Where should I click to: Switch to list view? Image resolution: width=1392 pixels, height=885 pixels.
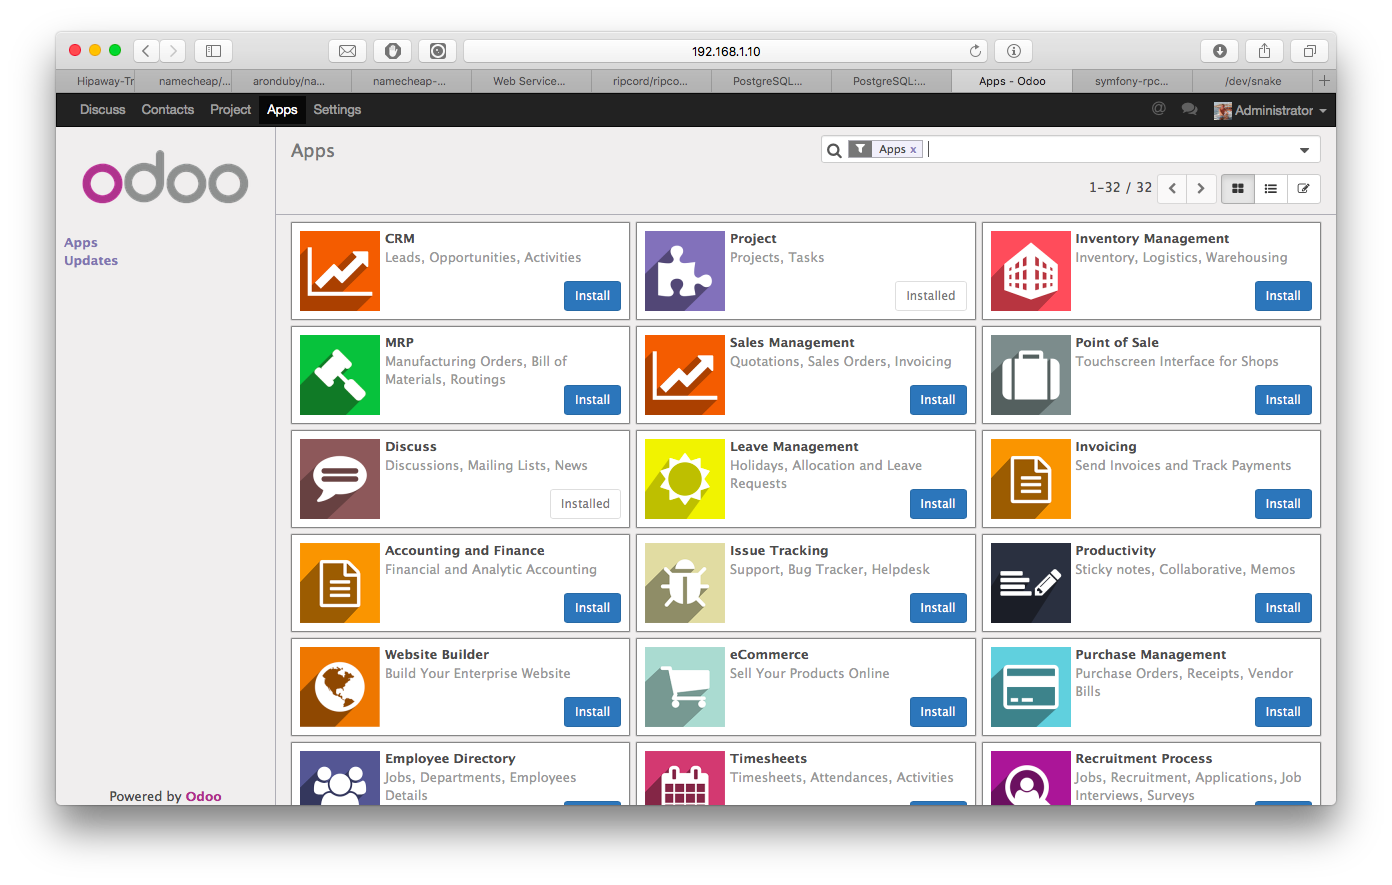[1270, 188]
